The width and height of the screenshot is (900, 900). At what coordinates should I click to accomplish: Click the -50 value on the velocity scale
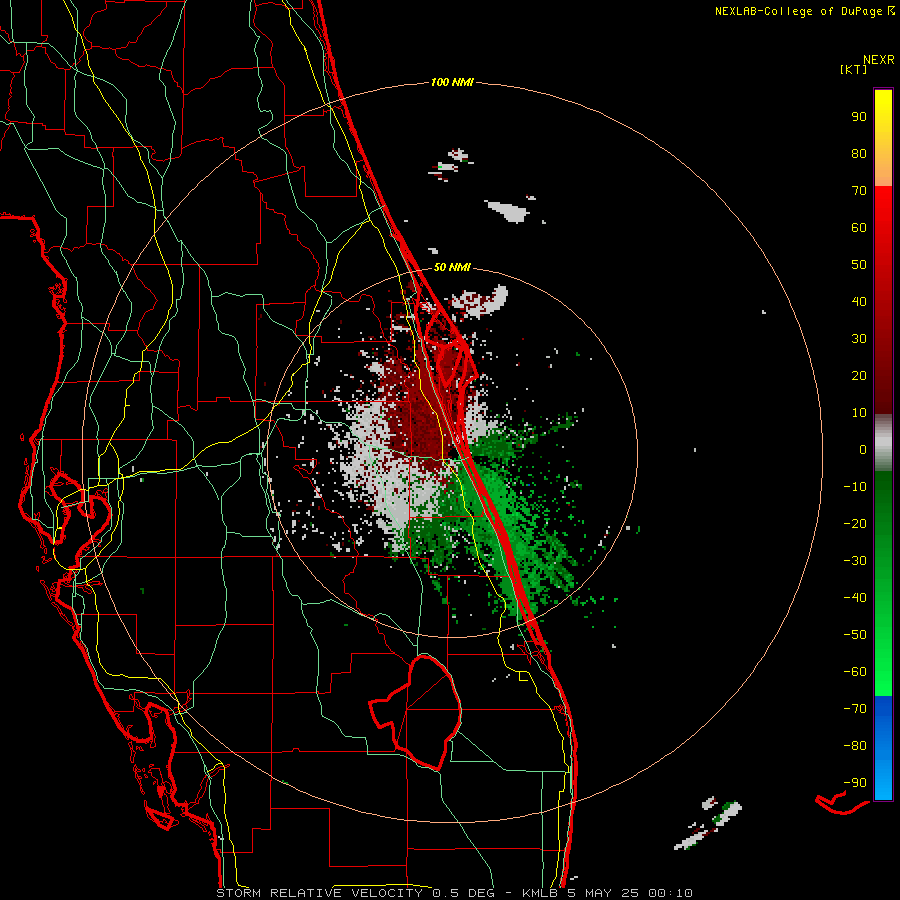pos(855,634)
